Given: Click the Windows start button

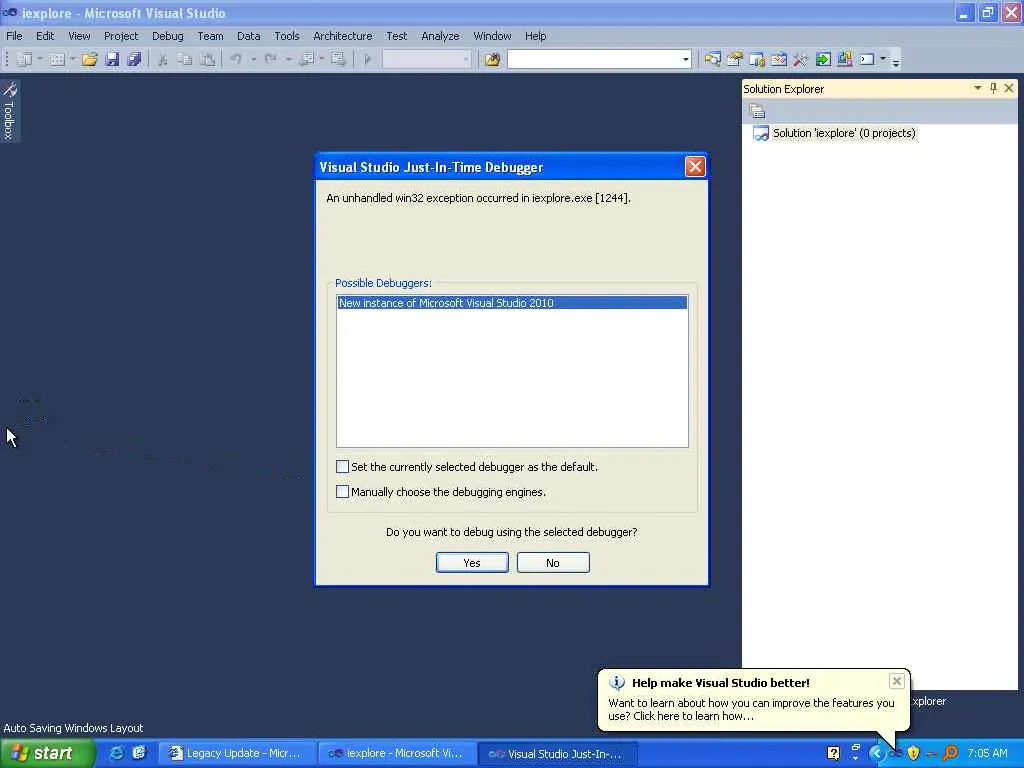Looking at the screenshot, I should [x=46, y=753].
